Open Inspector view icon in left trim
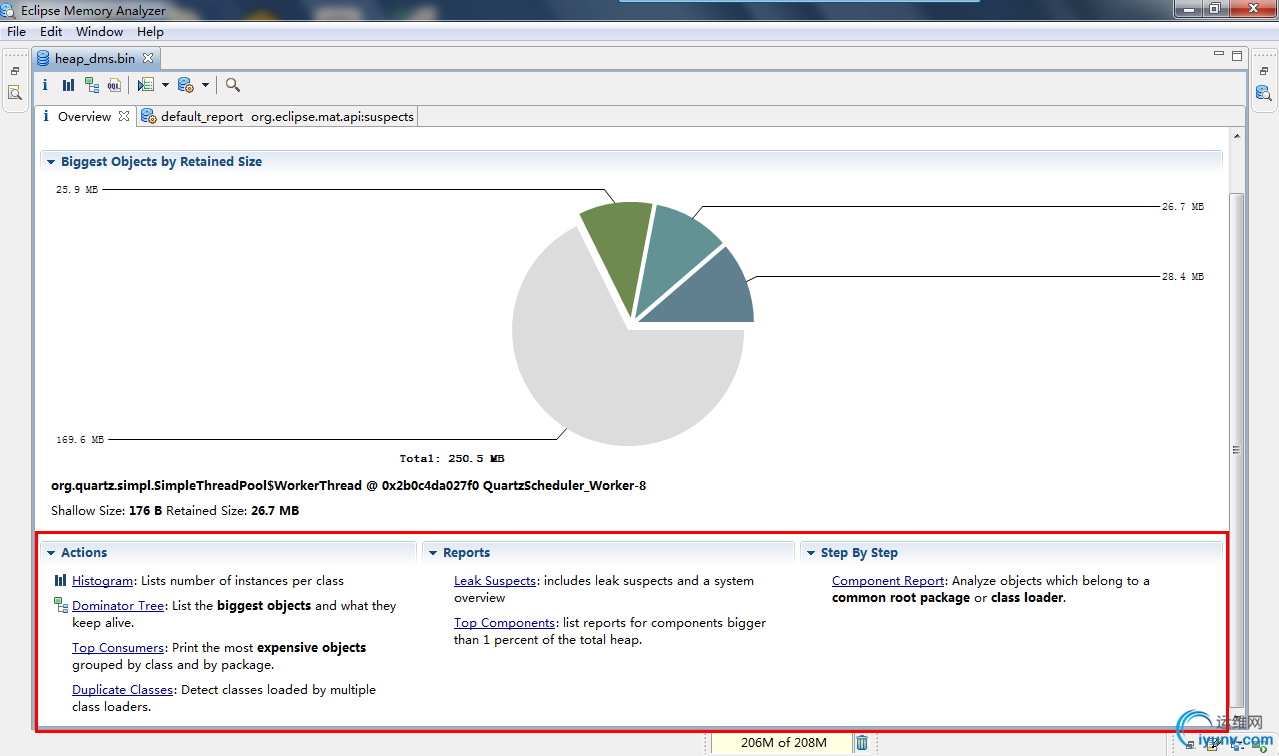Screen dimensions: 1279x756 click(15, 93)
